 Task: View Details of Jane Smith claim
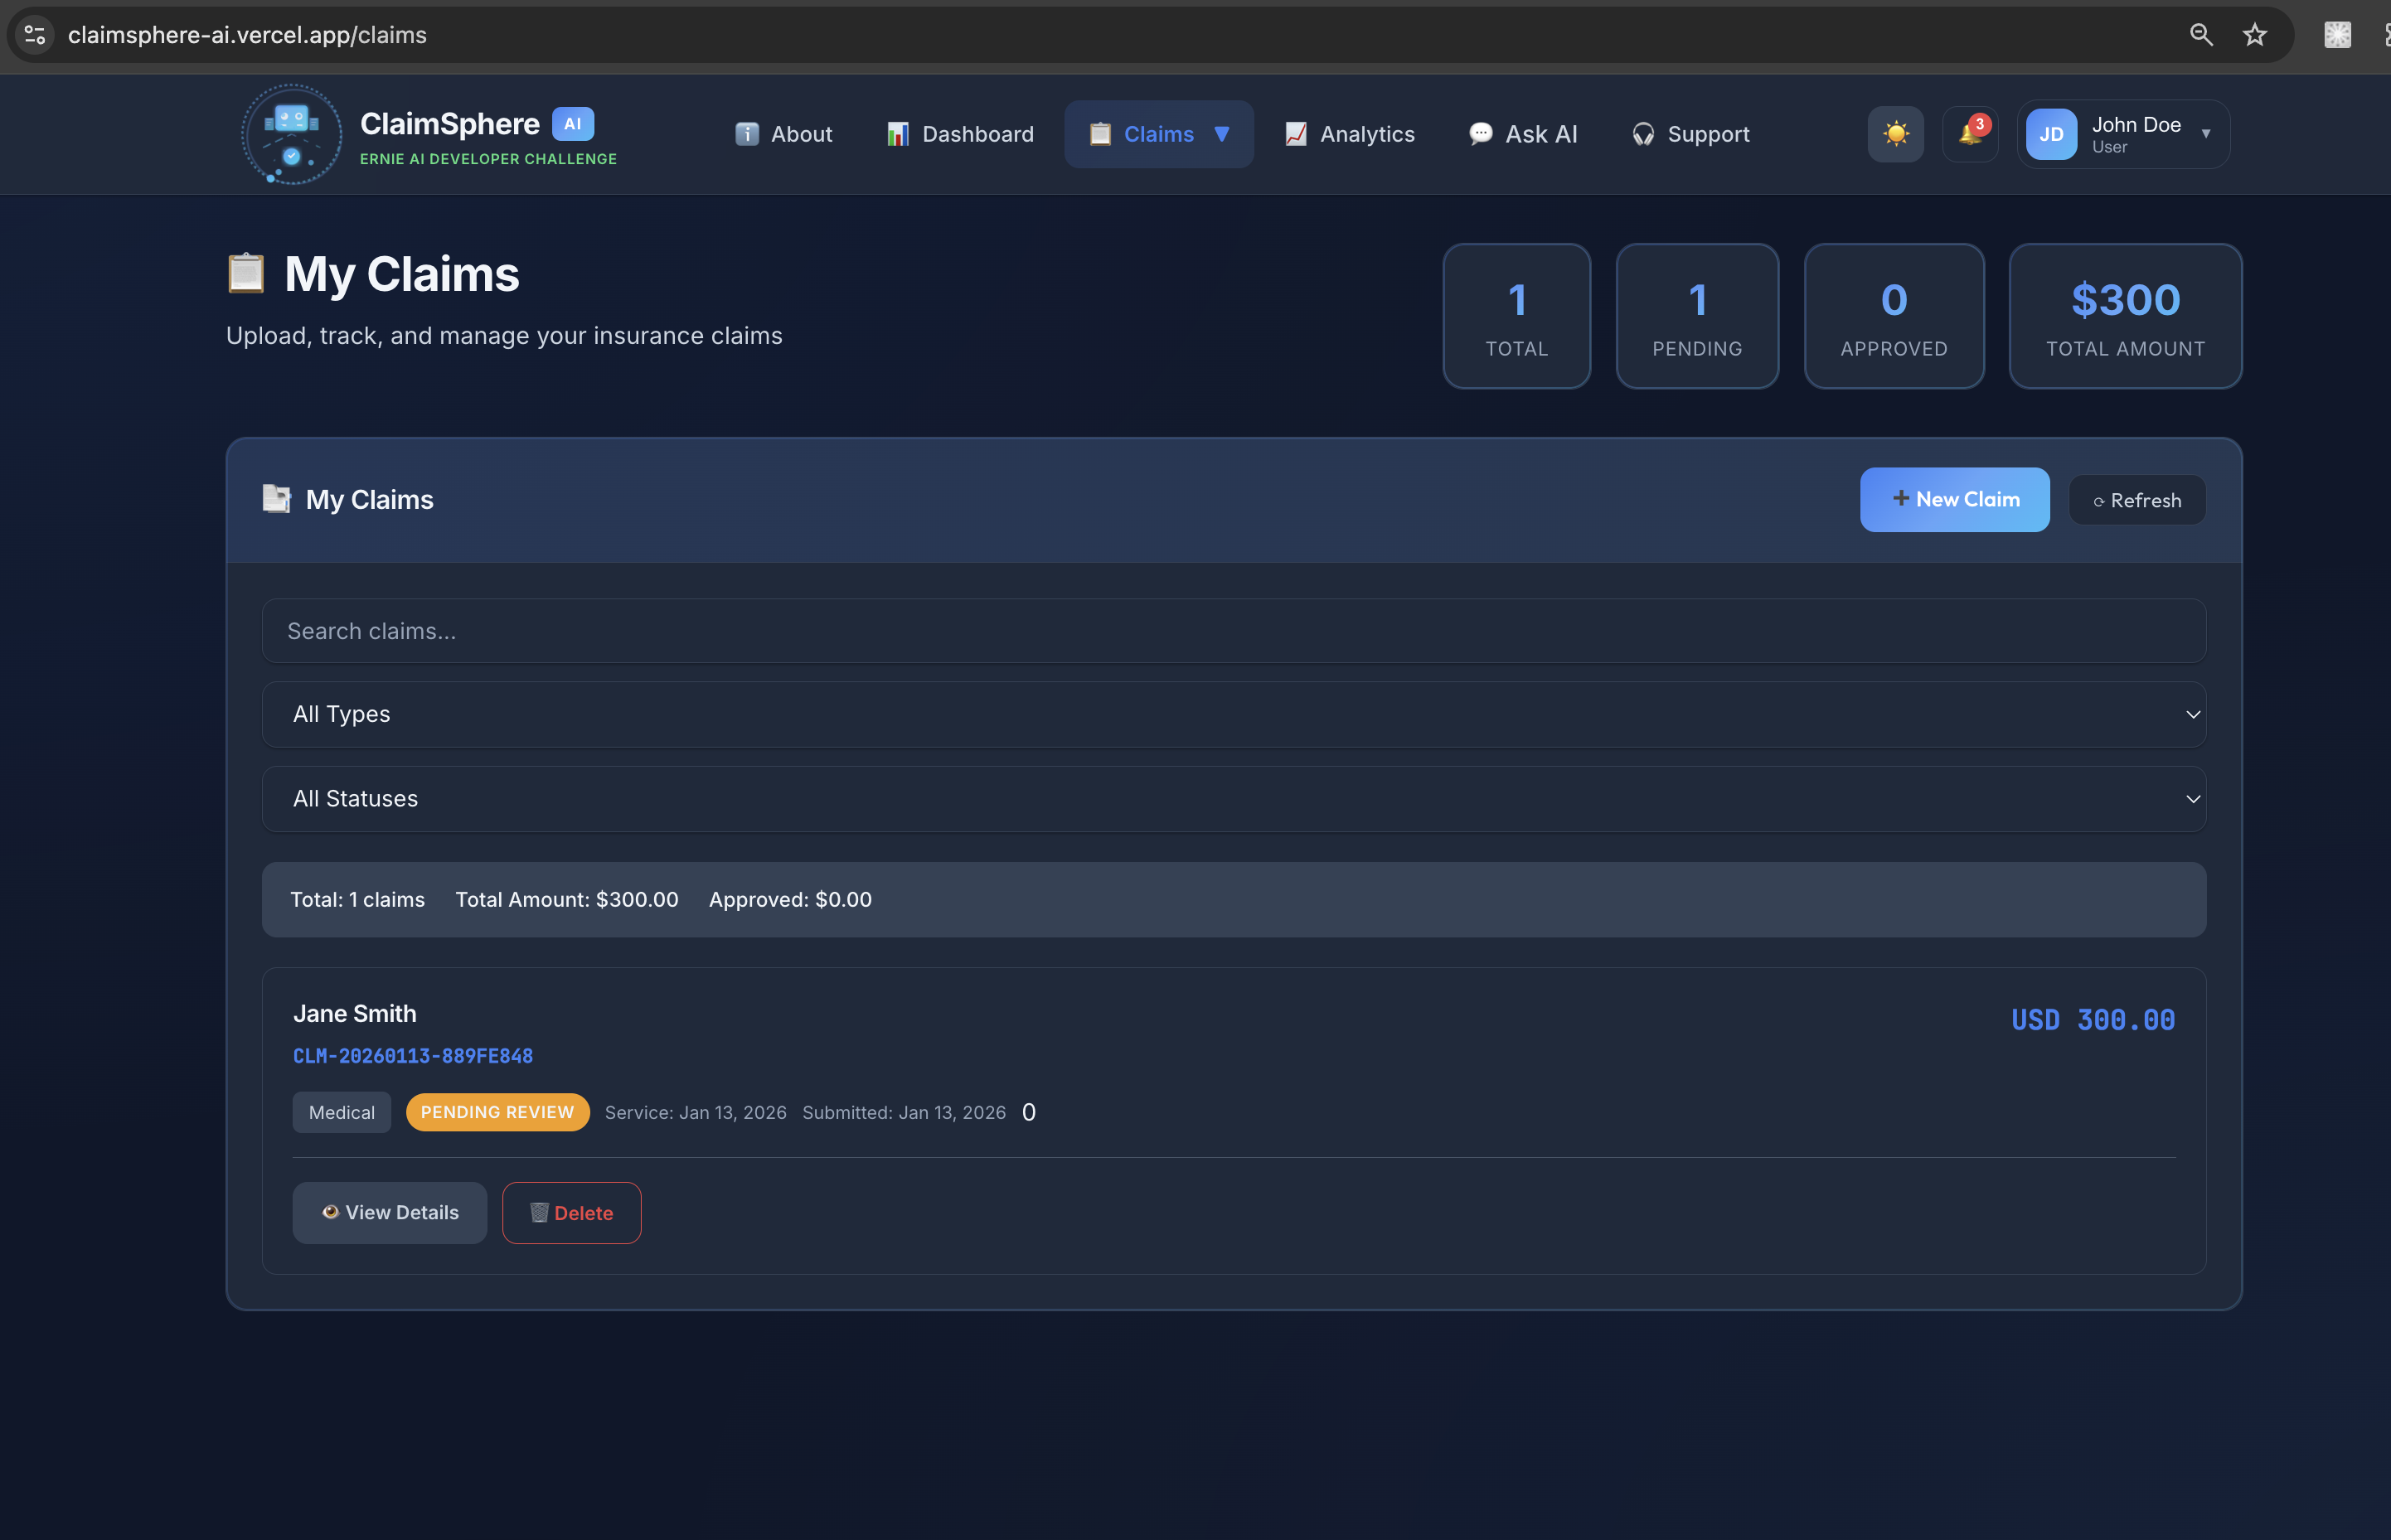(389, 1213)
